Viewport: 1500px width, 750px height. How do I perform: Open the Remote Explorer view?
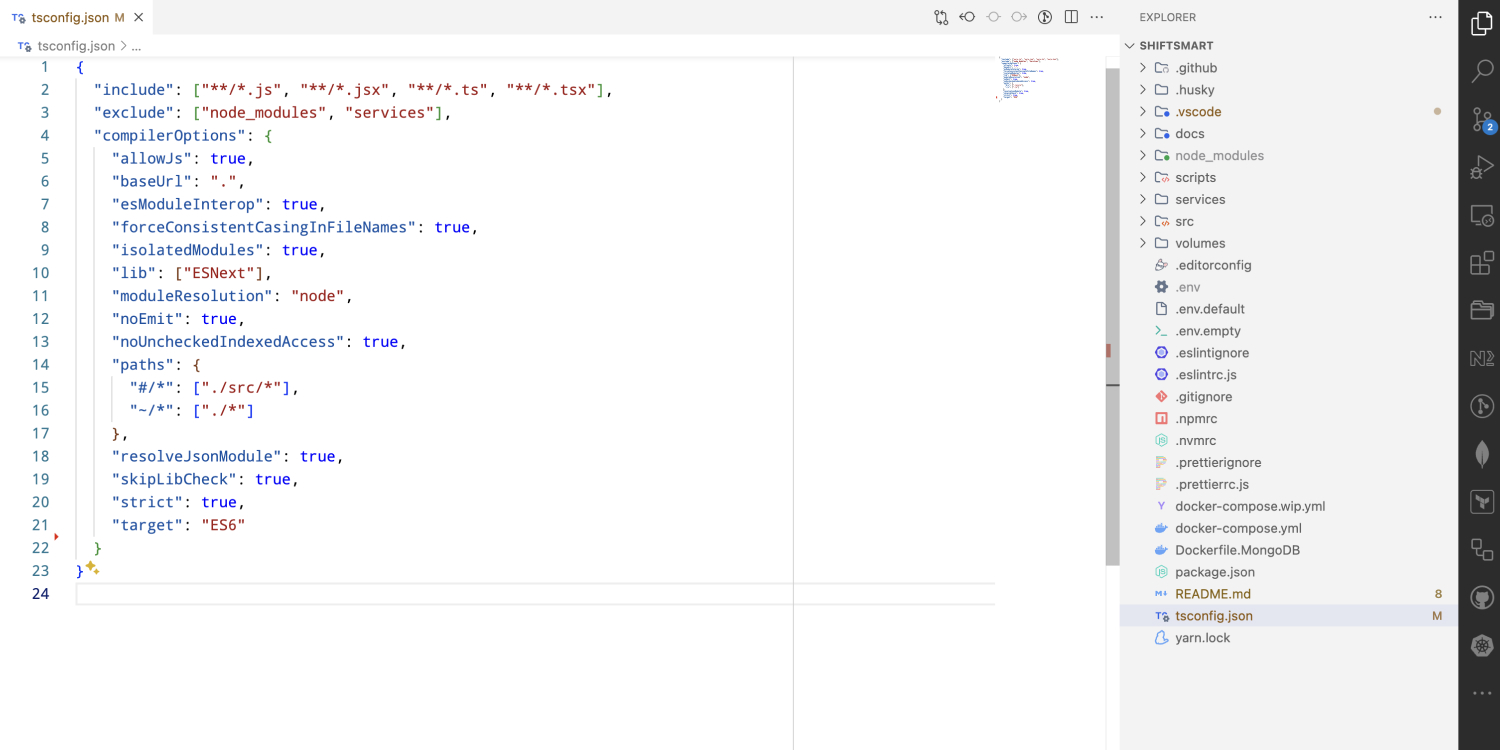tap(1481, 215)
